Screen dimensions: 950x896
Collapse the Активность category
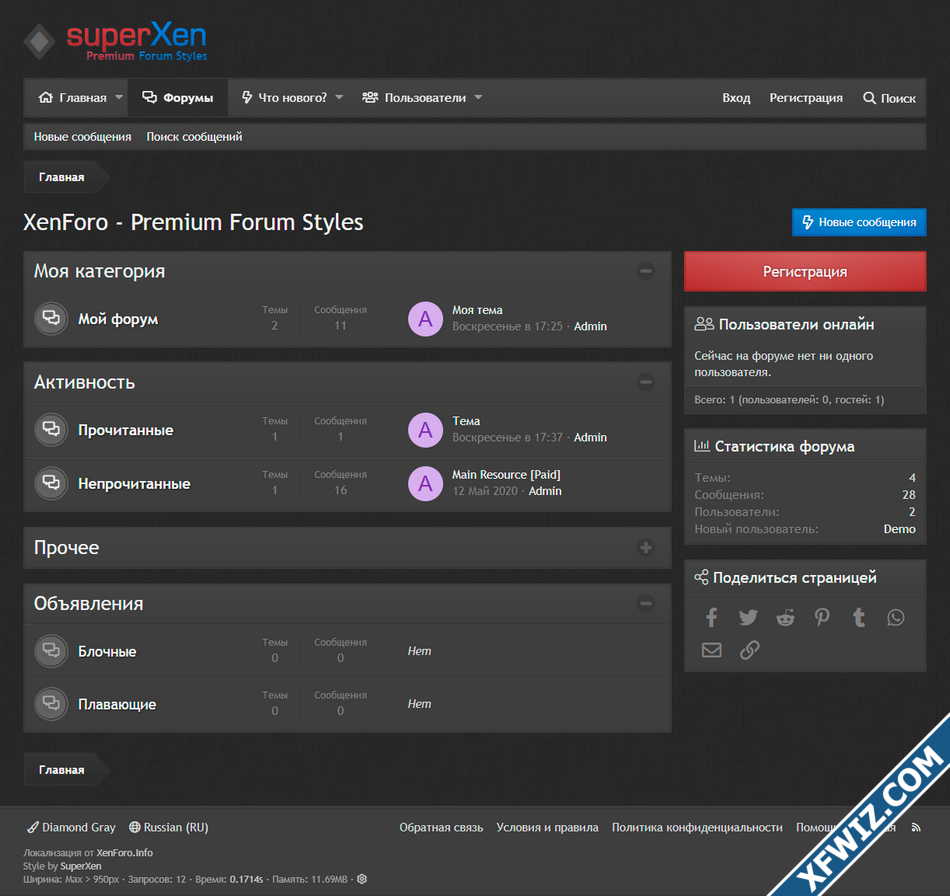[646, 382]
